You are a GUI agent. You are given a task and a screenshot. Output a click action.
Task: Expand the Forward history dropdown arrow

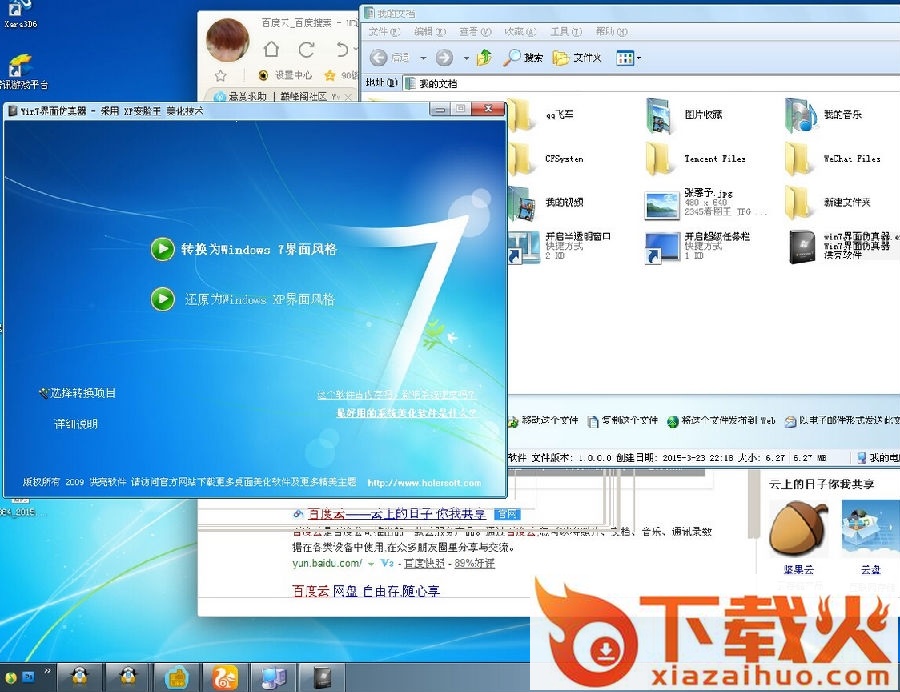466,58
